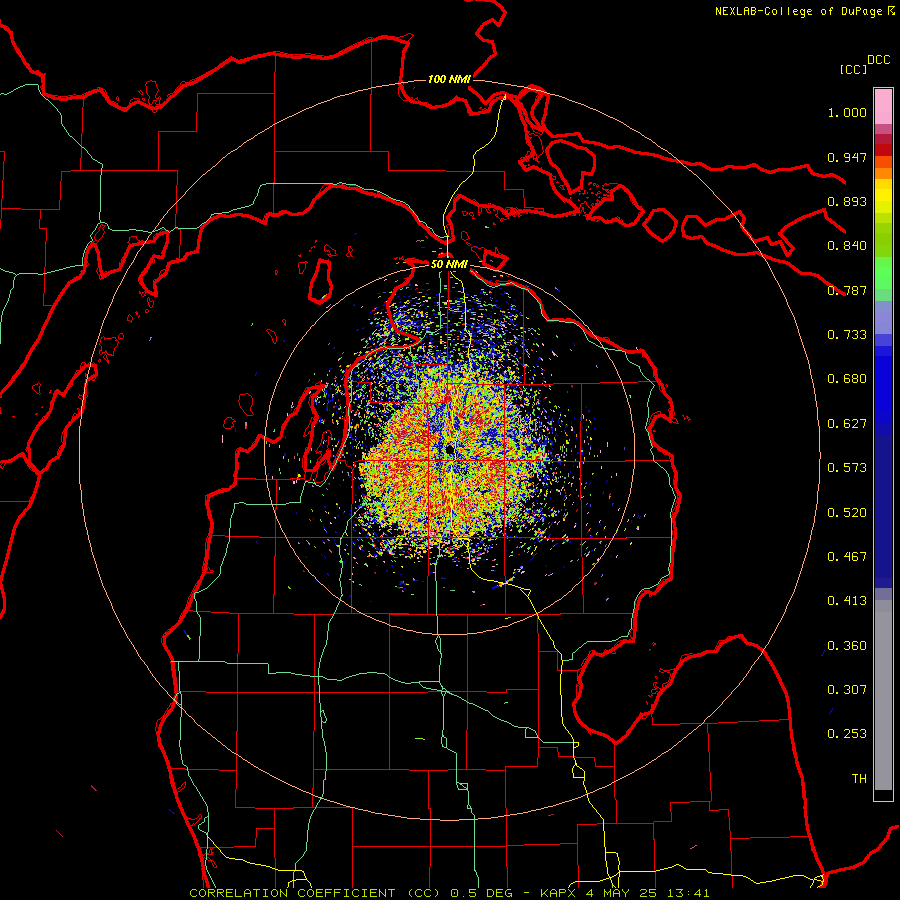The width and height of the screenshot is (900, 900).
Task: Click the 0.840 value on color scale
Action: [x=847, y=246]
